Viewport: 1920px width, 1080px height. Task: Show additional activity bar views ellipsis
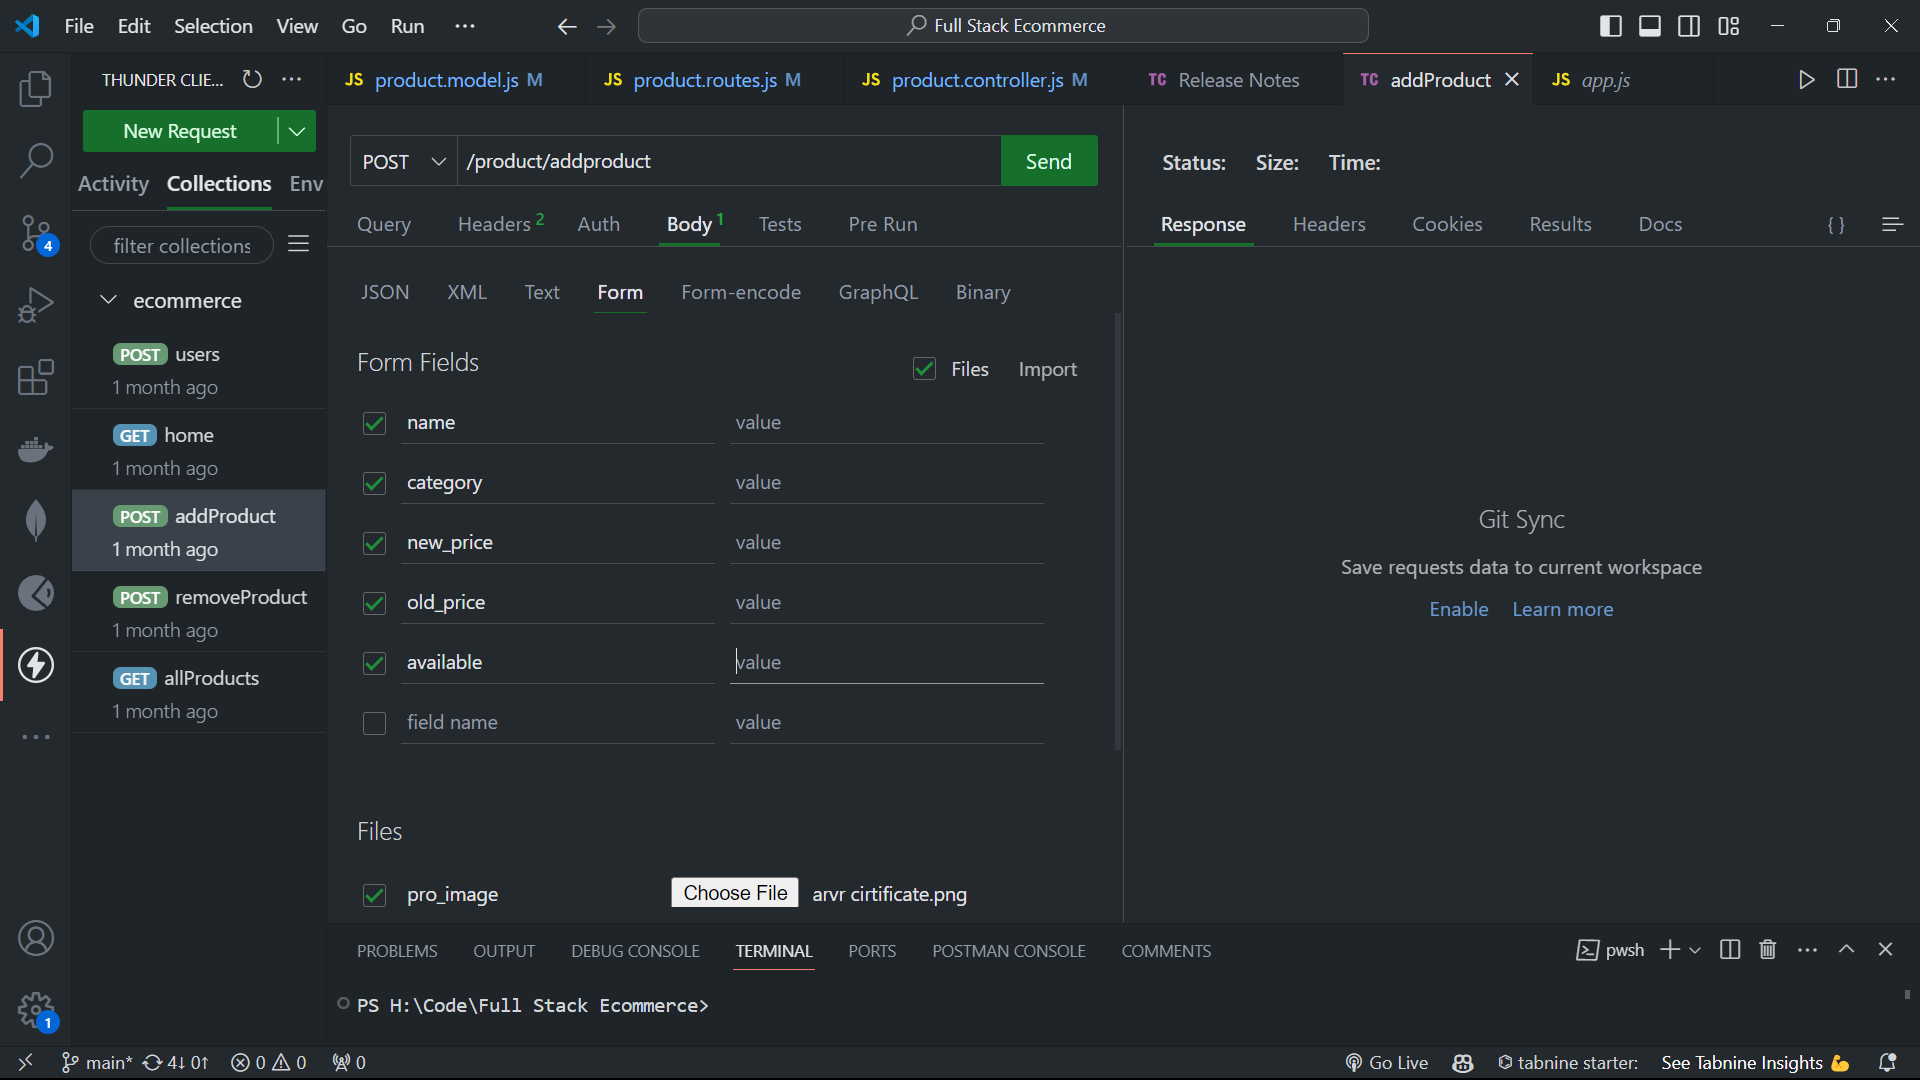[x=36, y=737]
